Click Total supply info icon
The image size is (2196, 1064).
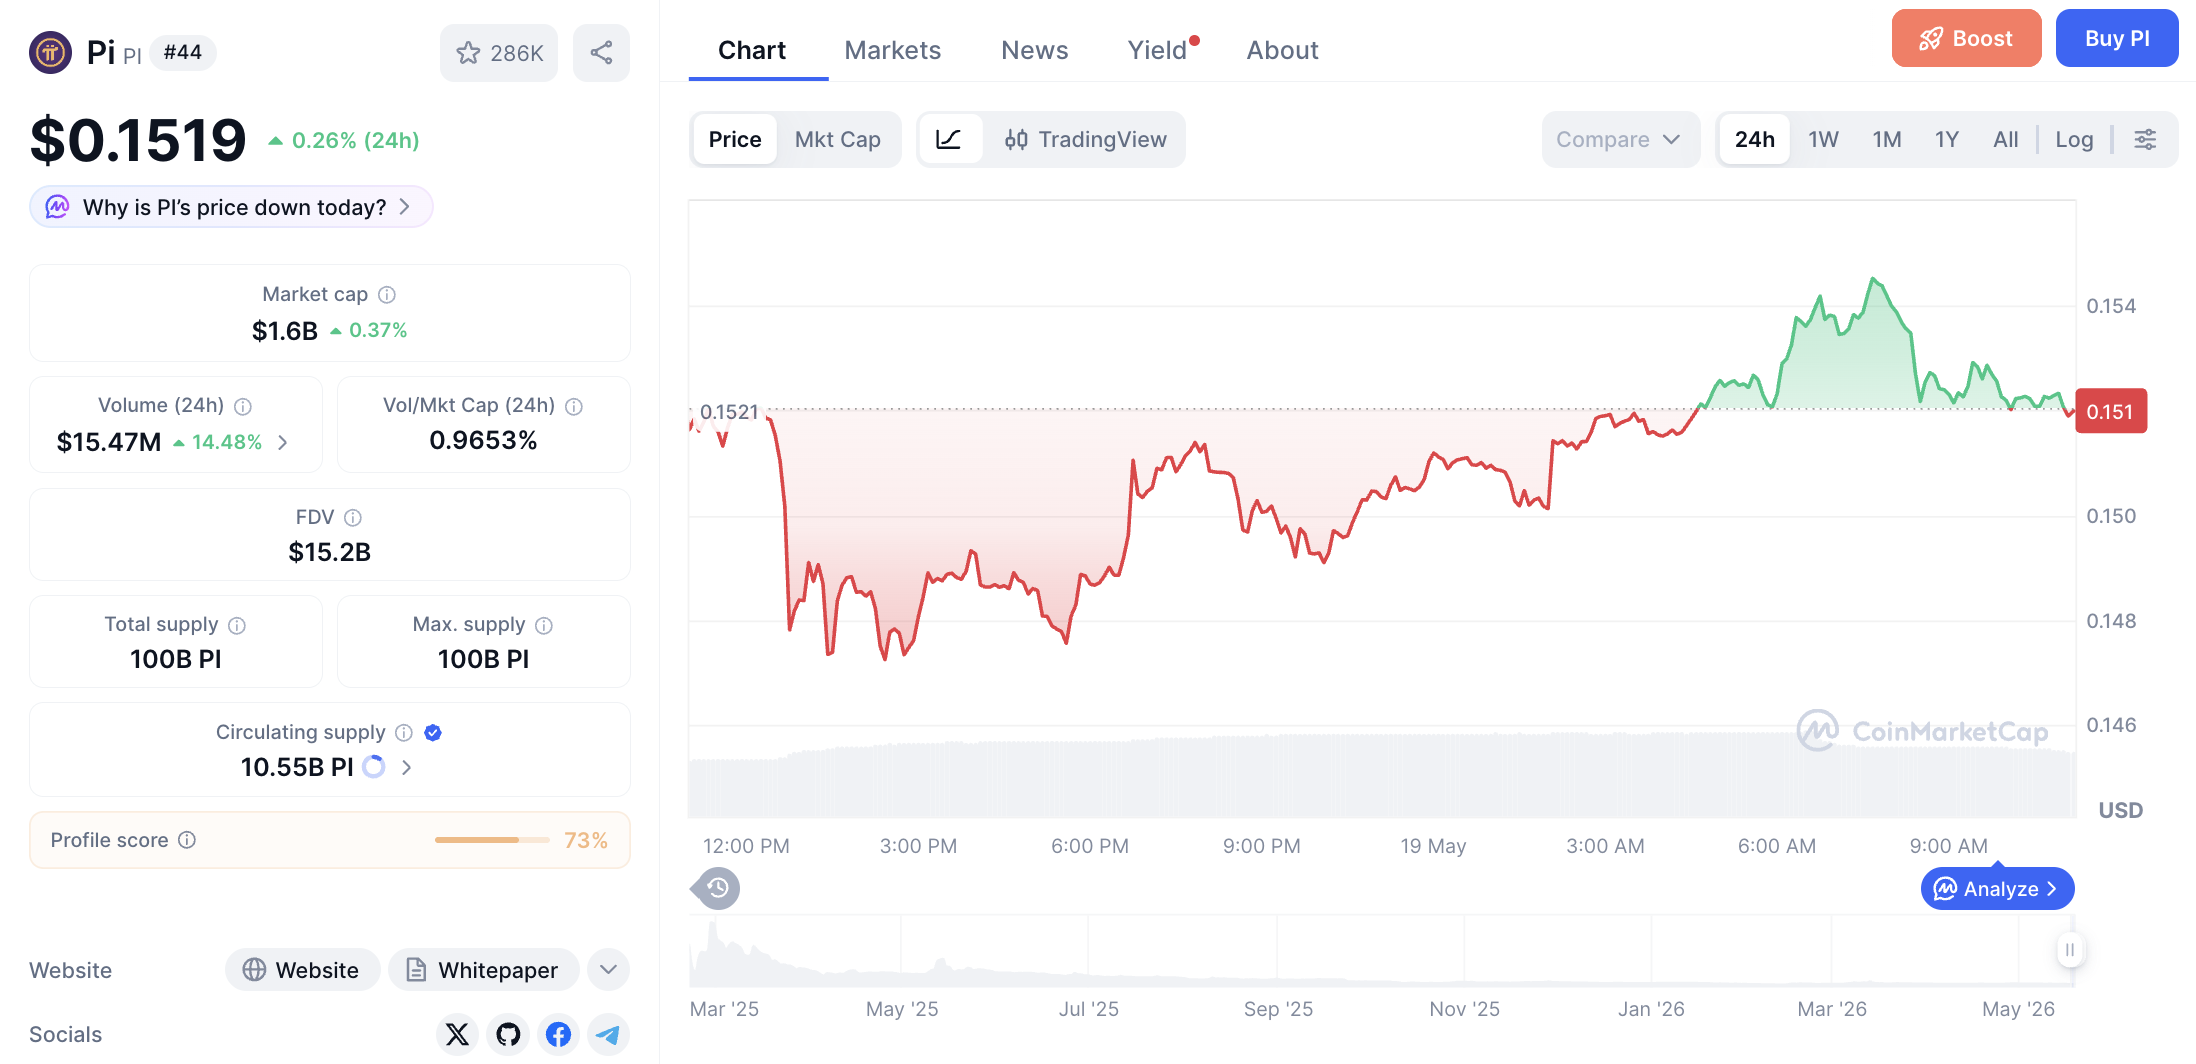point(237,626)
